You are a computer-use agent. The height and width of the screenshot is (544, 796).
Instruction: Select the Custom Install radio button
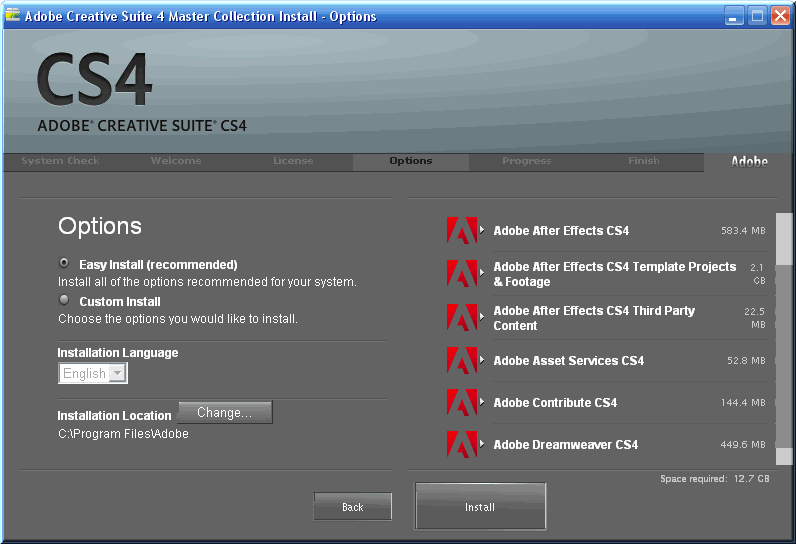click(64, 300)
